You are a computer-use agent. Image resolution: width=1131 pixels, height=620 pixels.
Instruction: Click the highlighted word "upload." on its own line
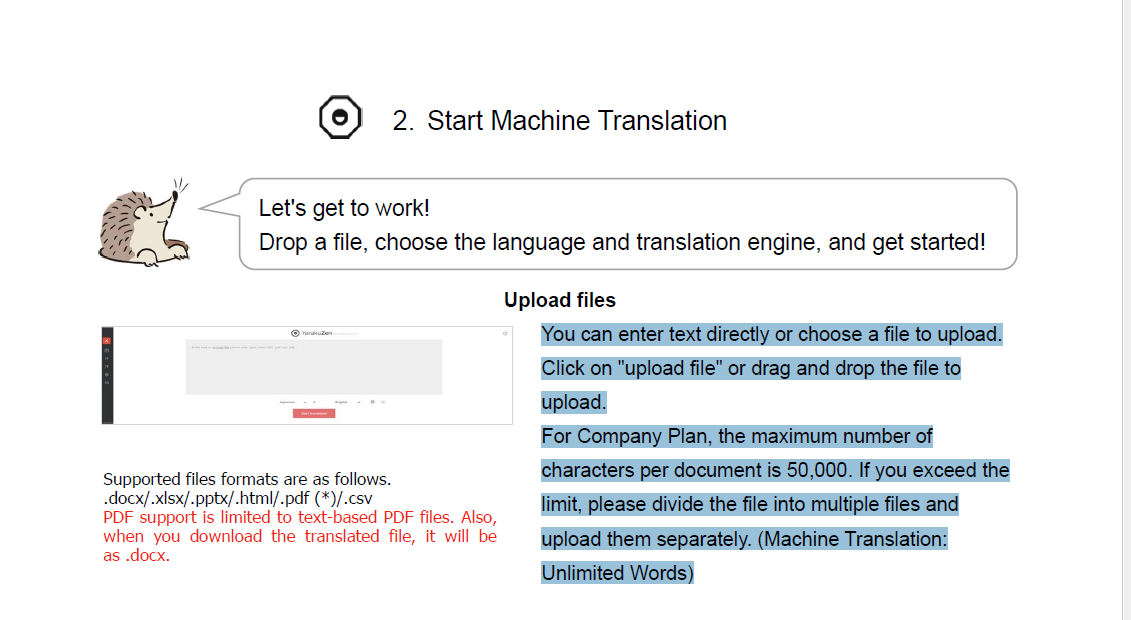point(573,402)
